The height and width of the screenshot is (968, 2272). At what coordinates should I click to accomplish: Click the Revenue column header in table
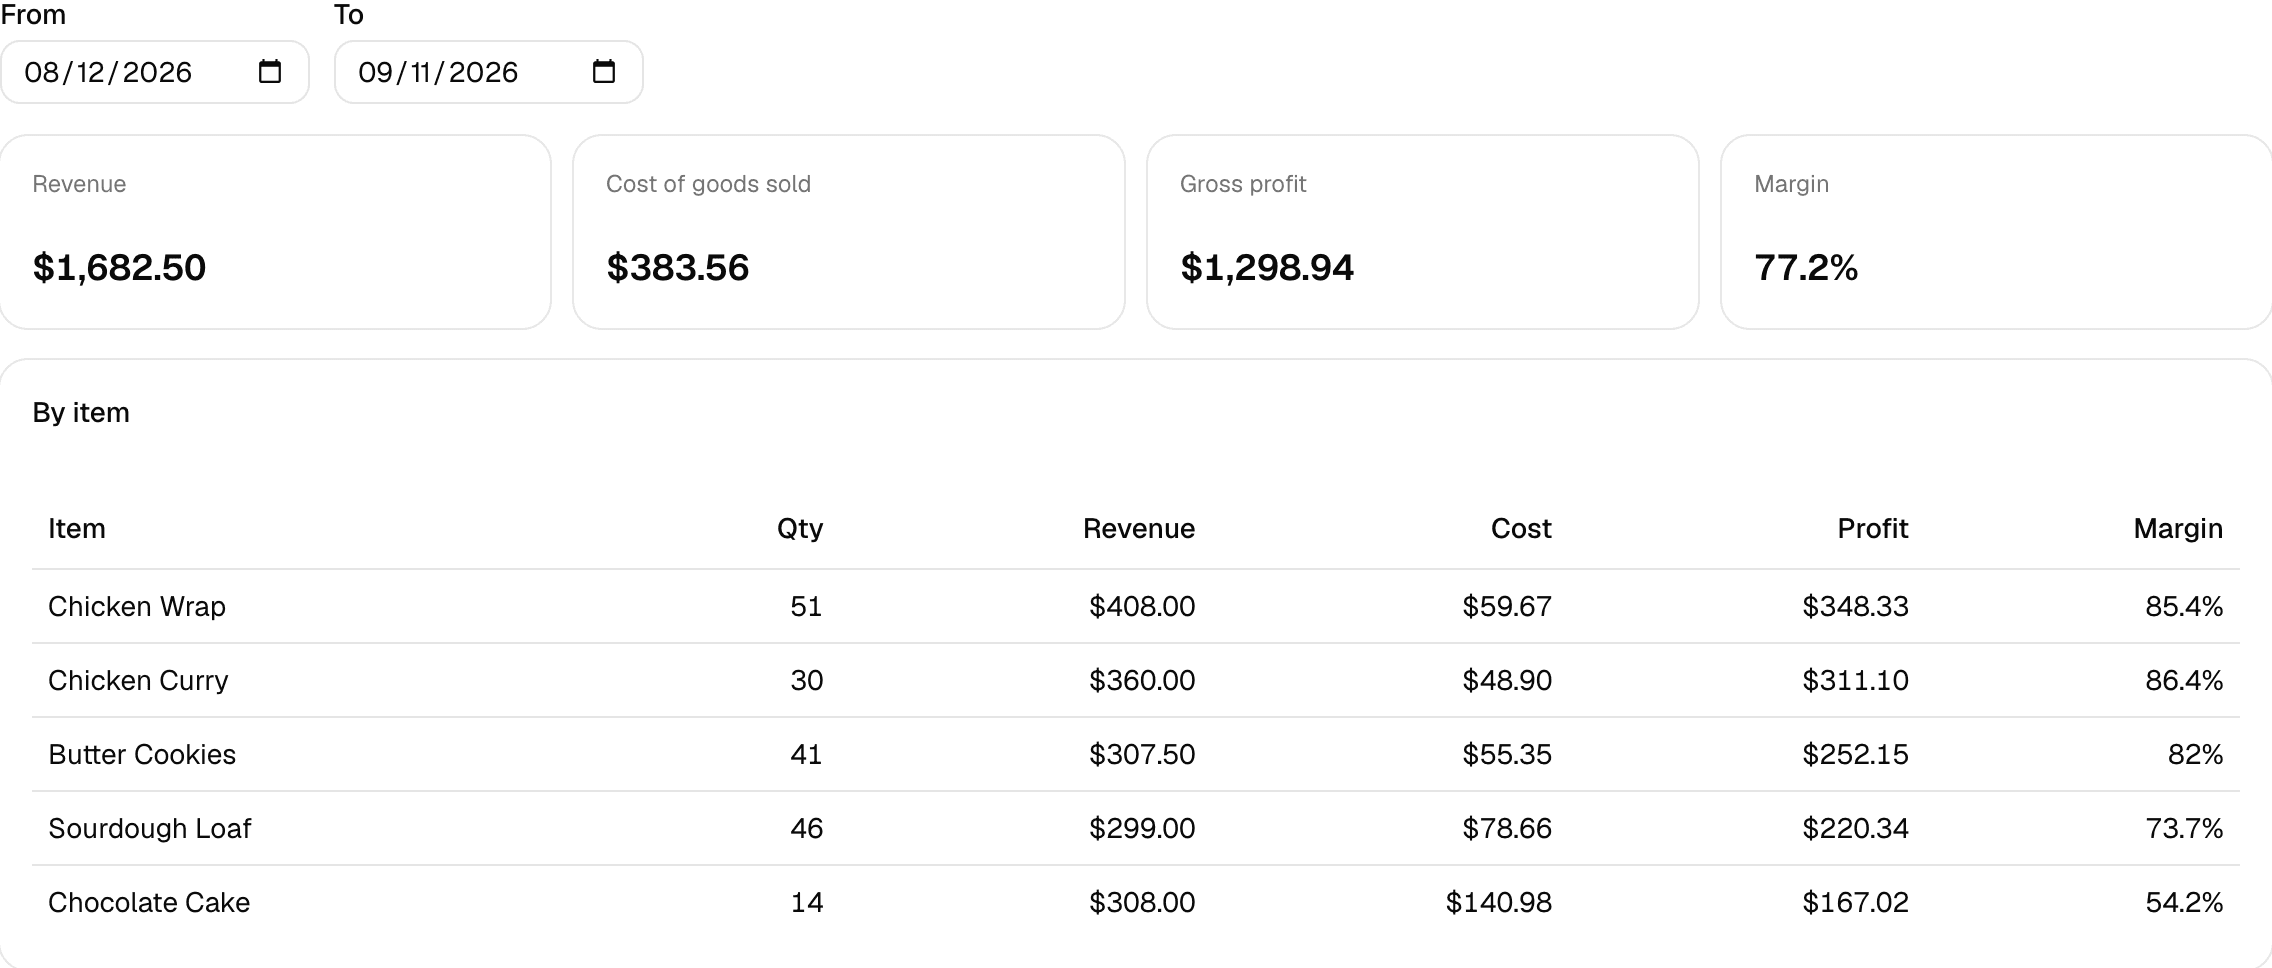(x=1139, y=529)
